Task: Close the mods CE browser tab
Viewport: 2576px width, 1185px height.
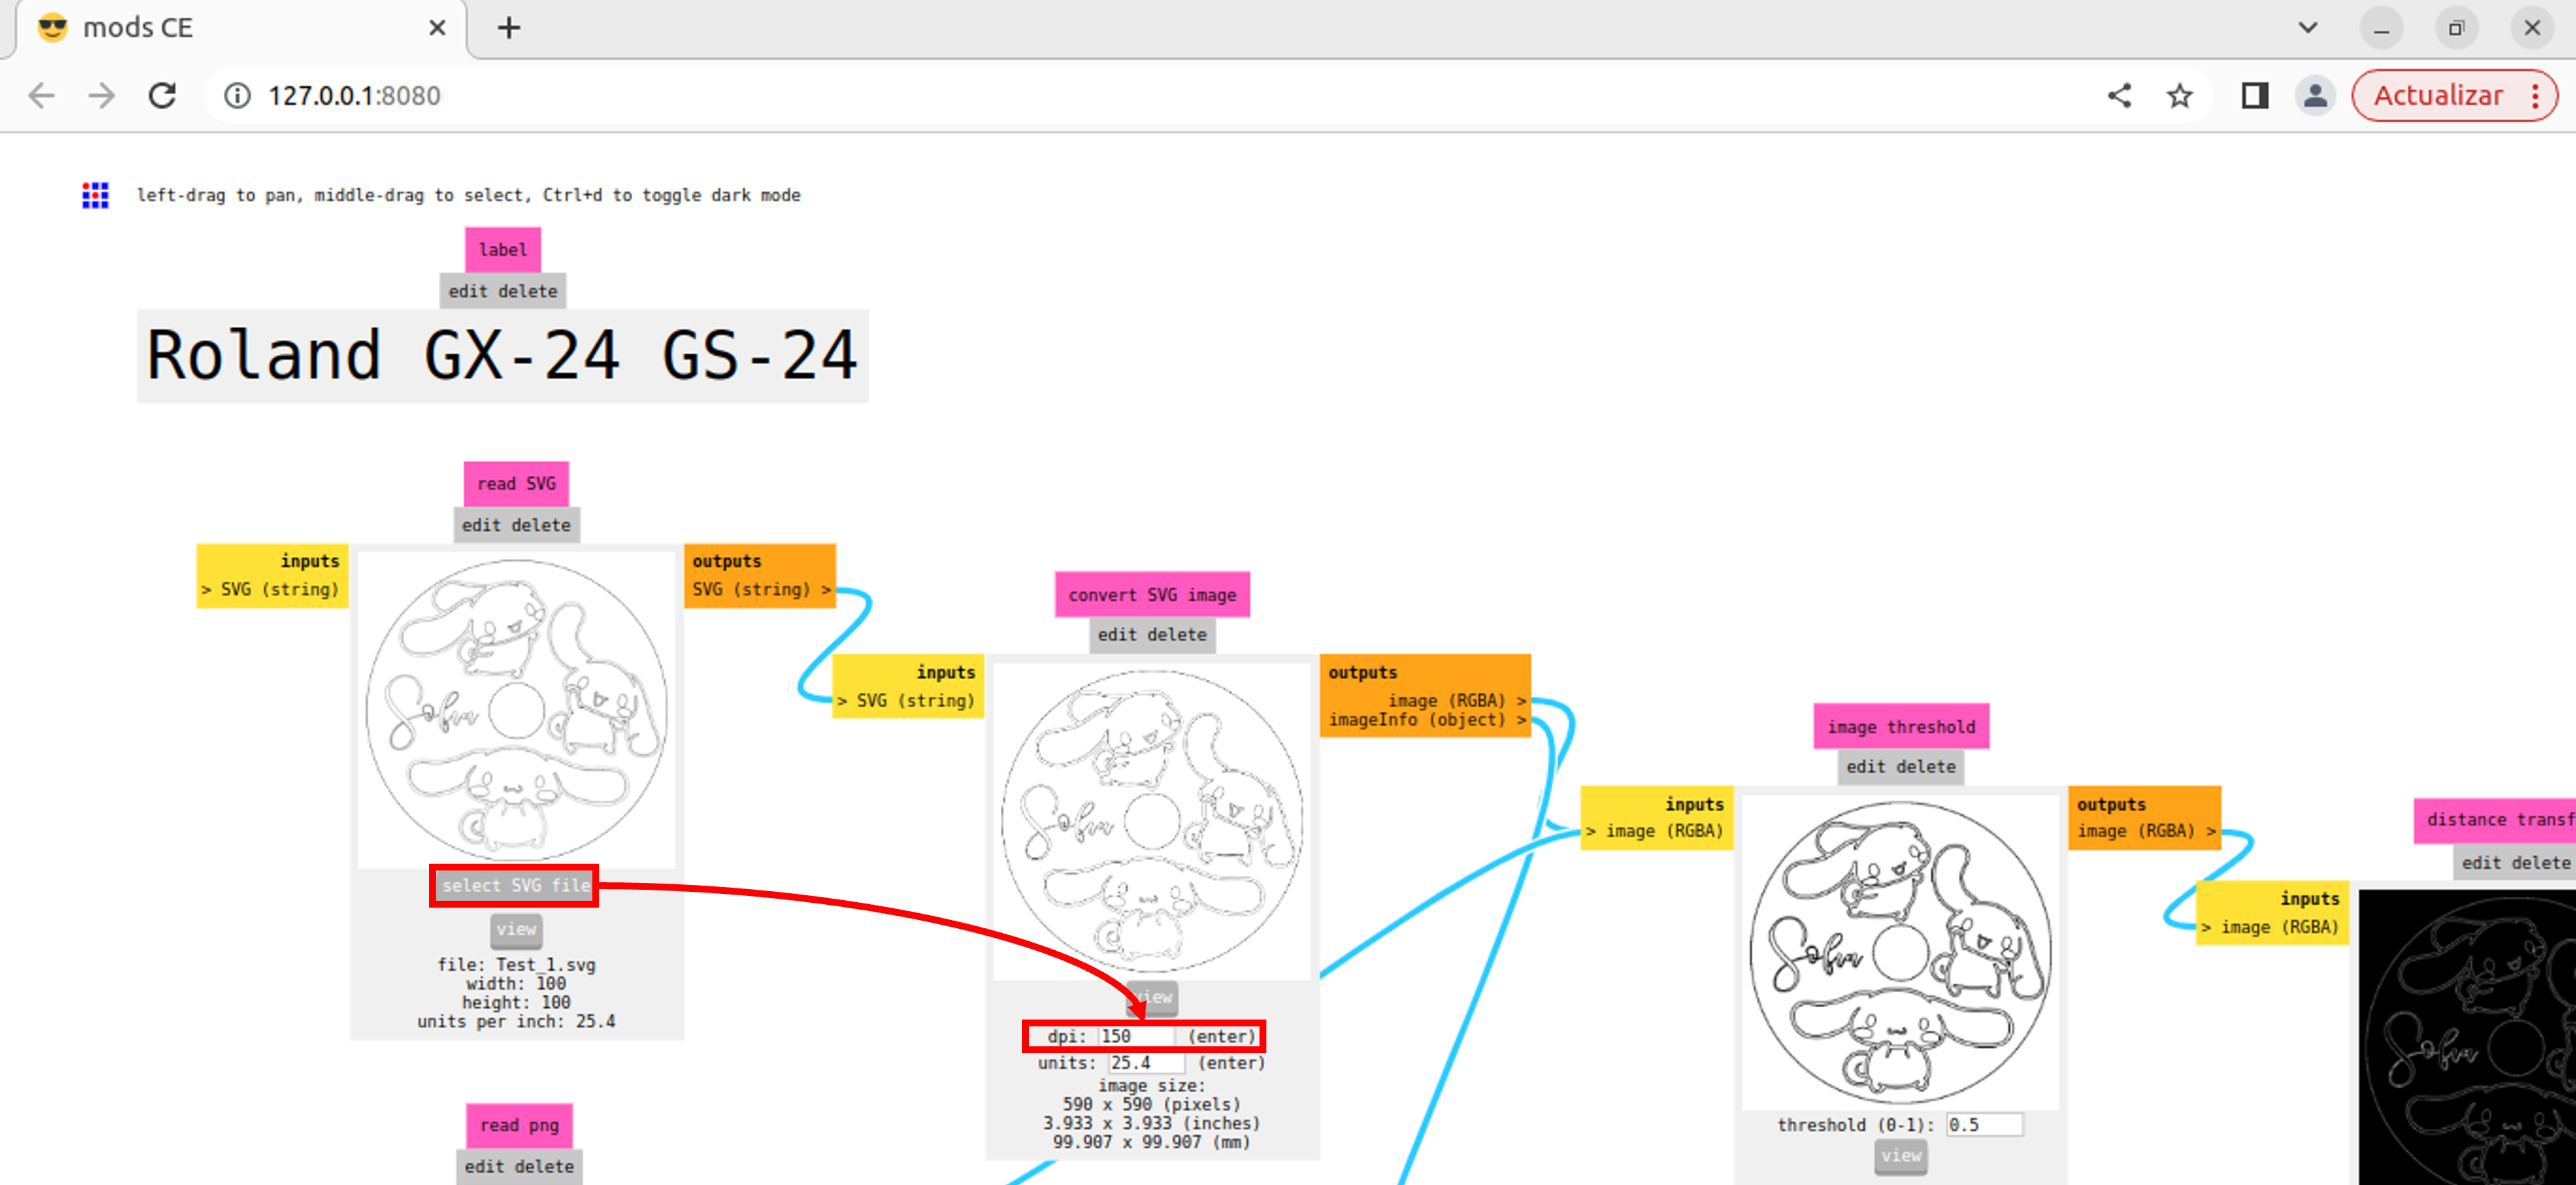Action: pyautogui.click(x=437, y=28)
